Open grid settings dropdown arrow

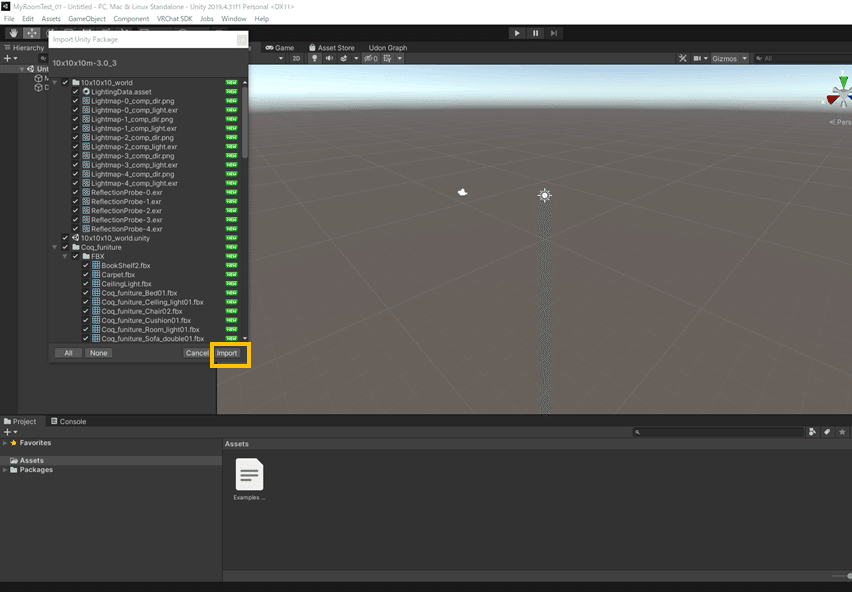pyautogui.click(x=399, y=58)
